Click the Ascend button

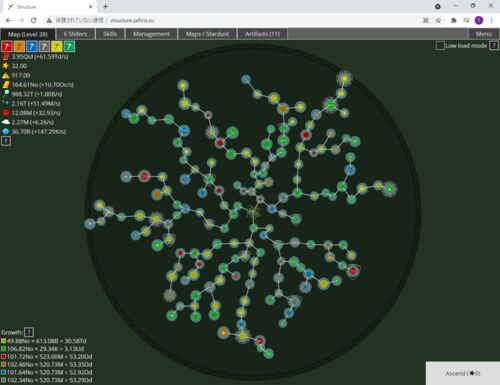coord(463,373)
